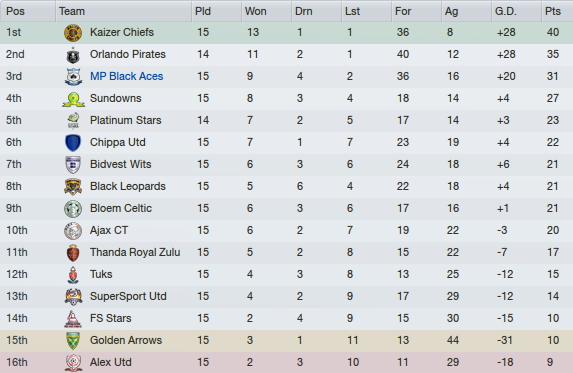Click the Chippa Utd blue shield icon
Image resolution: width=573 pixels, height=373 pixels.
point(73,143)
